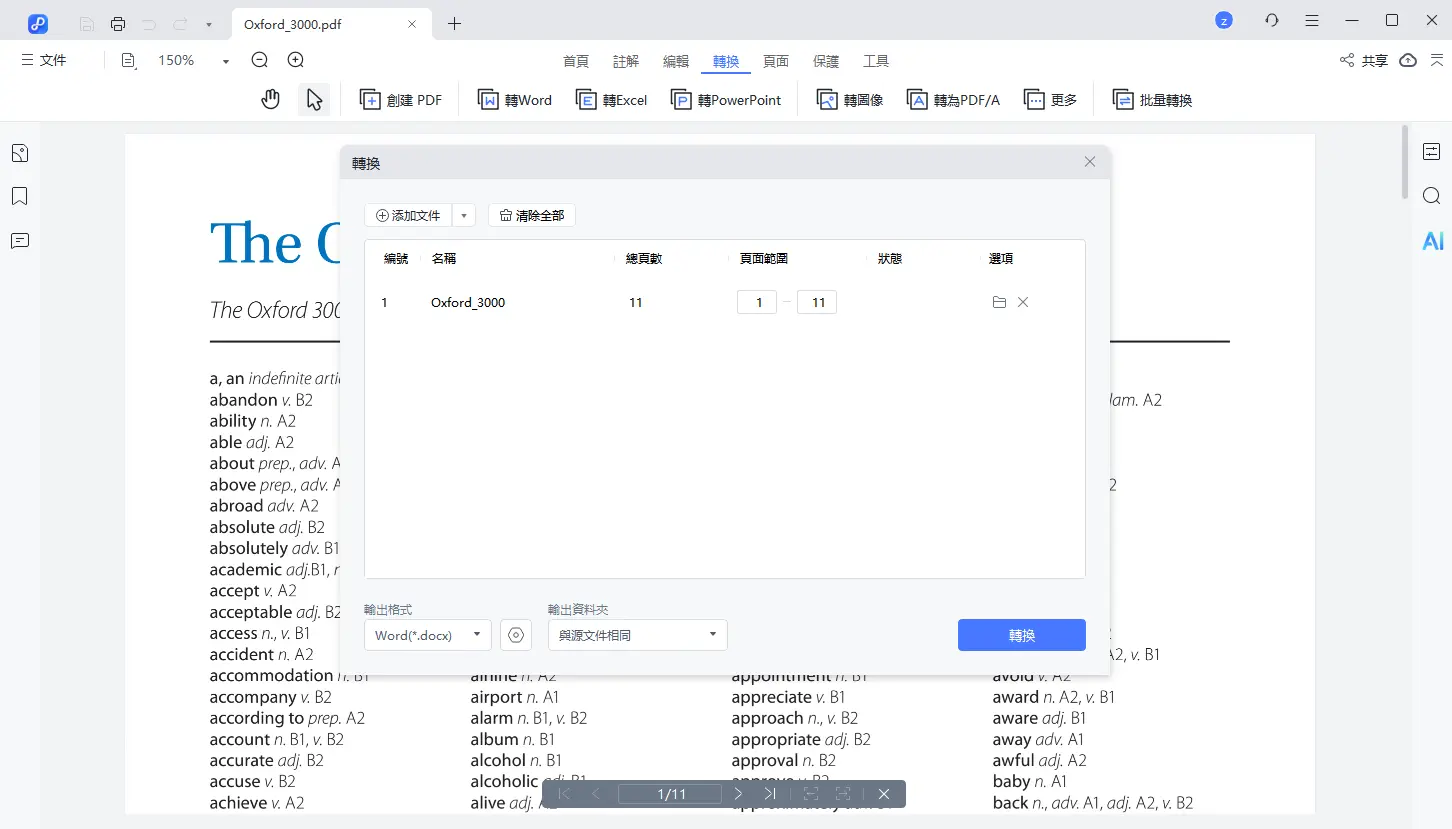
Task: Switch to the 頁面 tab
Action: (776, 61)
